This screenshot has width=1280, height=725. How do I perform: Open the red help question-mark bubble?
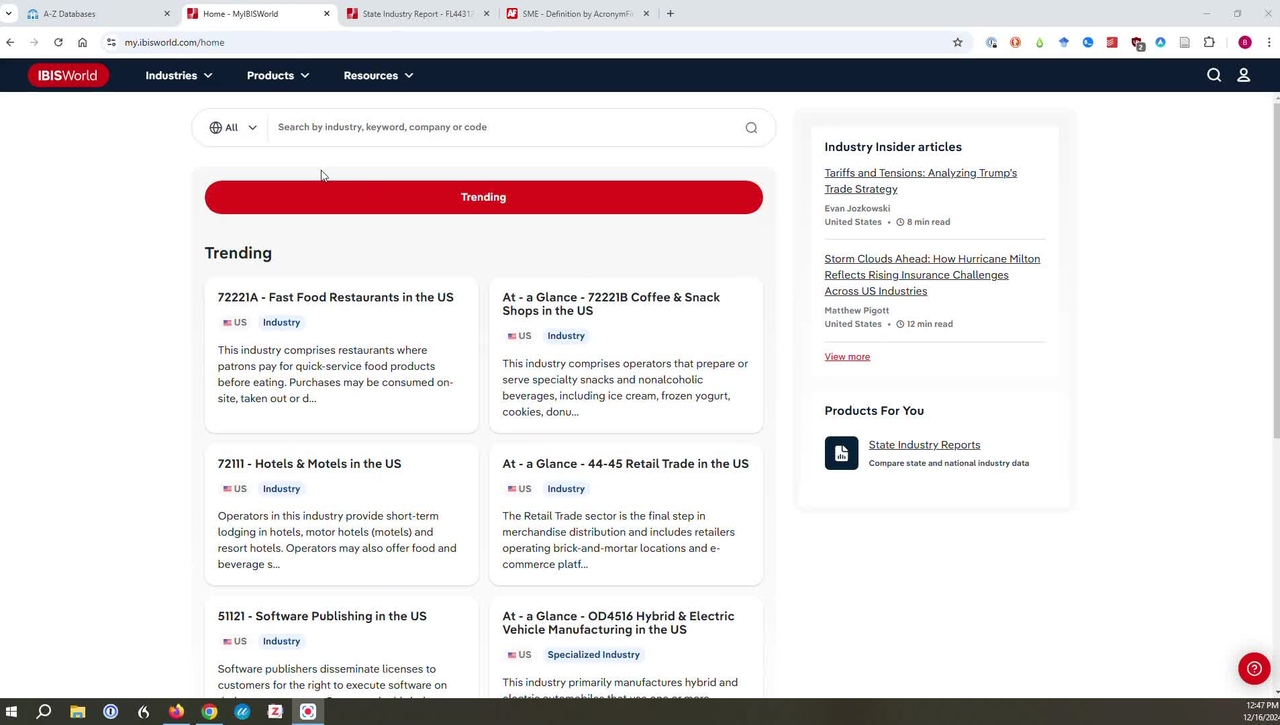(x=1254, y=668)
